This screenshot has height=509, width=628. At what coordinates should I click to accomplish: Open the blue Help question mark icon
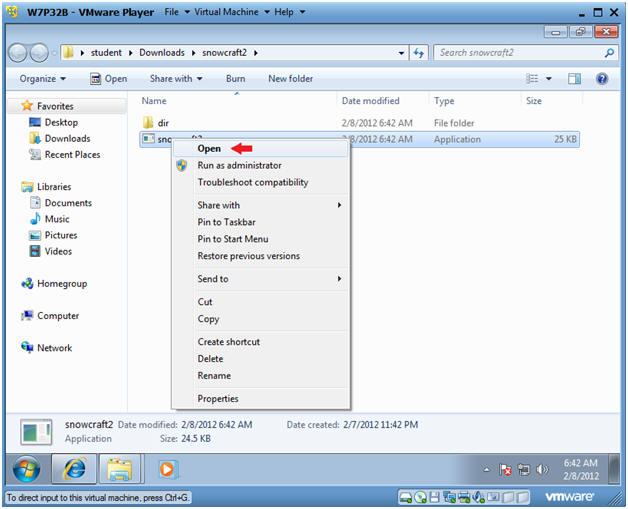click(x=602, y=78)
